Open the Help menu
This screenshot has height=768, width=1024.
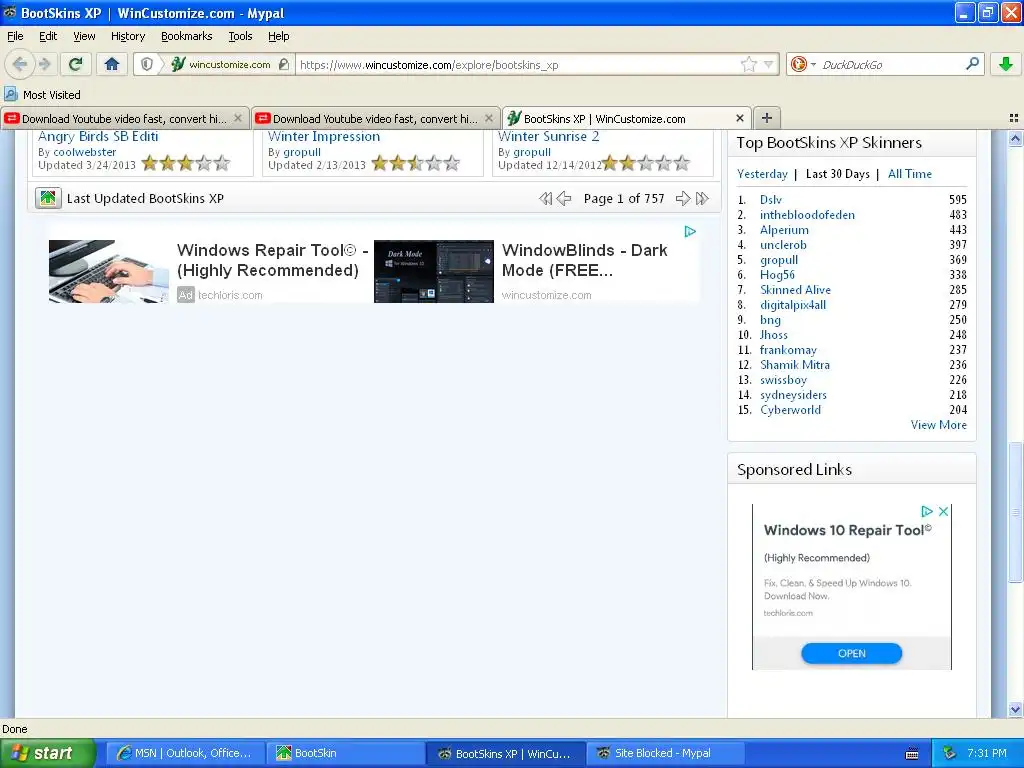[x=278, y=36]
